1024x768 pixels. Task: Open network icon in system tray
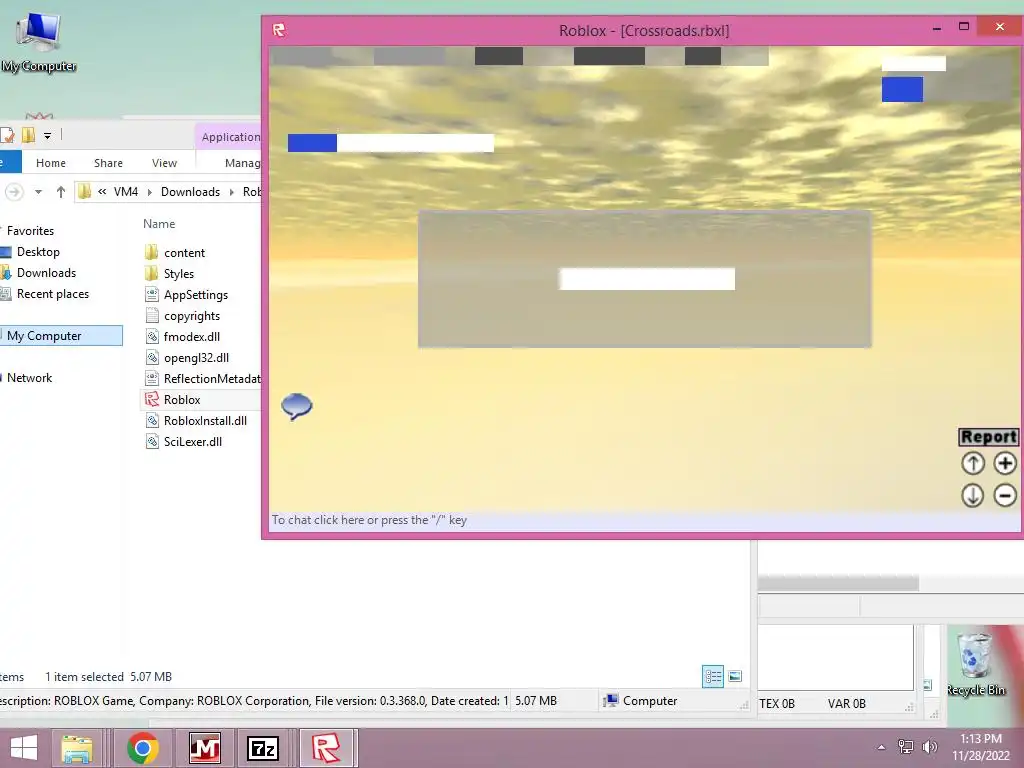[x=906, y=746]
